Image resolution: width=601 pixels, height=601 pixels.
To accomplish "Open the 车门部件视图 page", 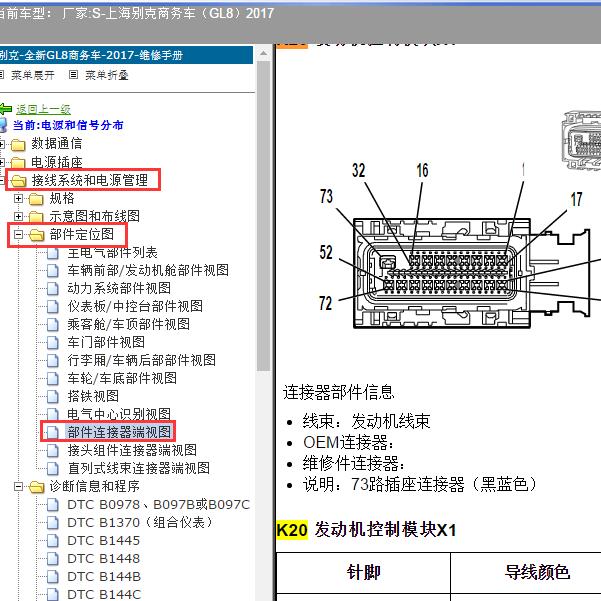I will (106, 342).
